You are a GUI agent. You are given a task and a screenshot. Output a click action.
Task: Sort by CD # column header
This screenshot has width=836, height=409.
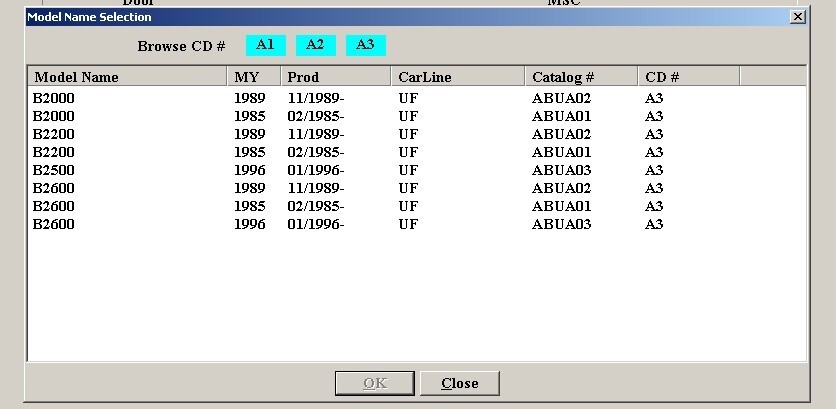689,77
